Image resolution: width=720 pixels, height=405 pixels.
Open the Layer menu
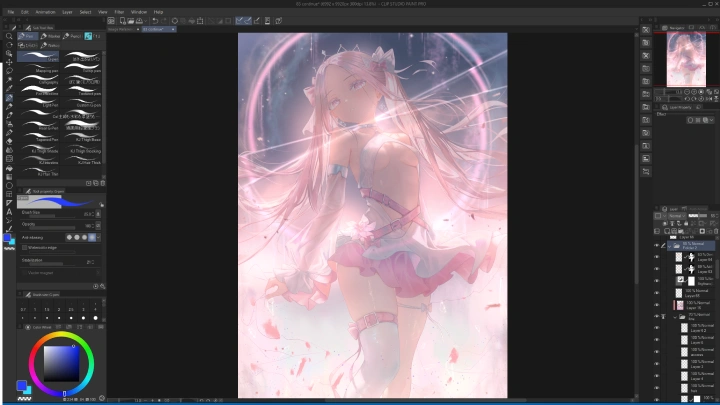[x=67, y=12]
